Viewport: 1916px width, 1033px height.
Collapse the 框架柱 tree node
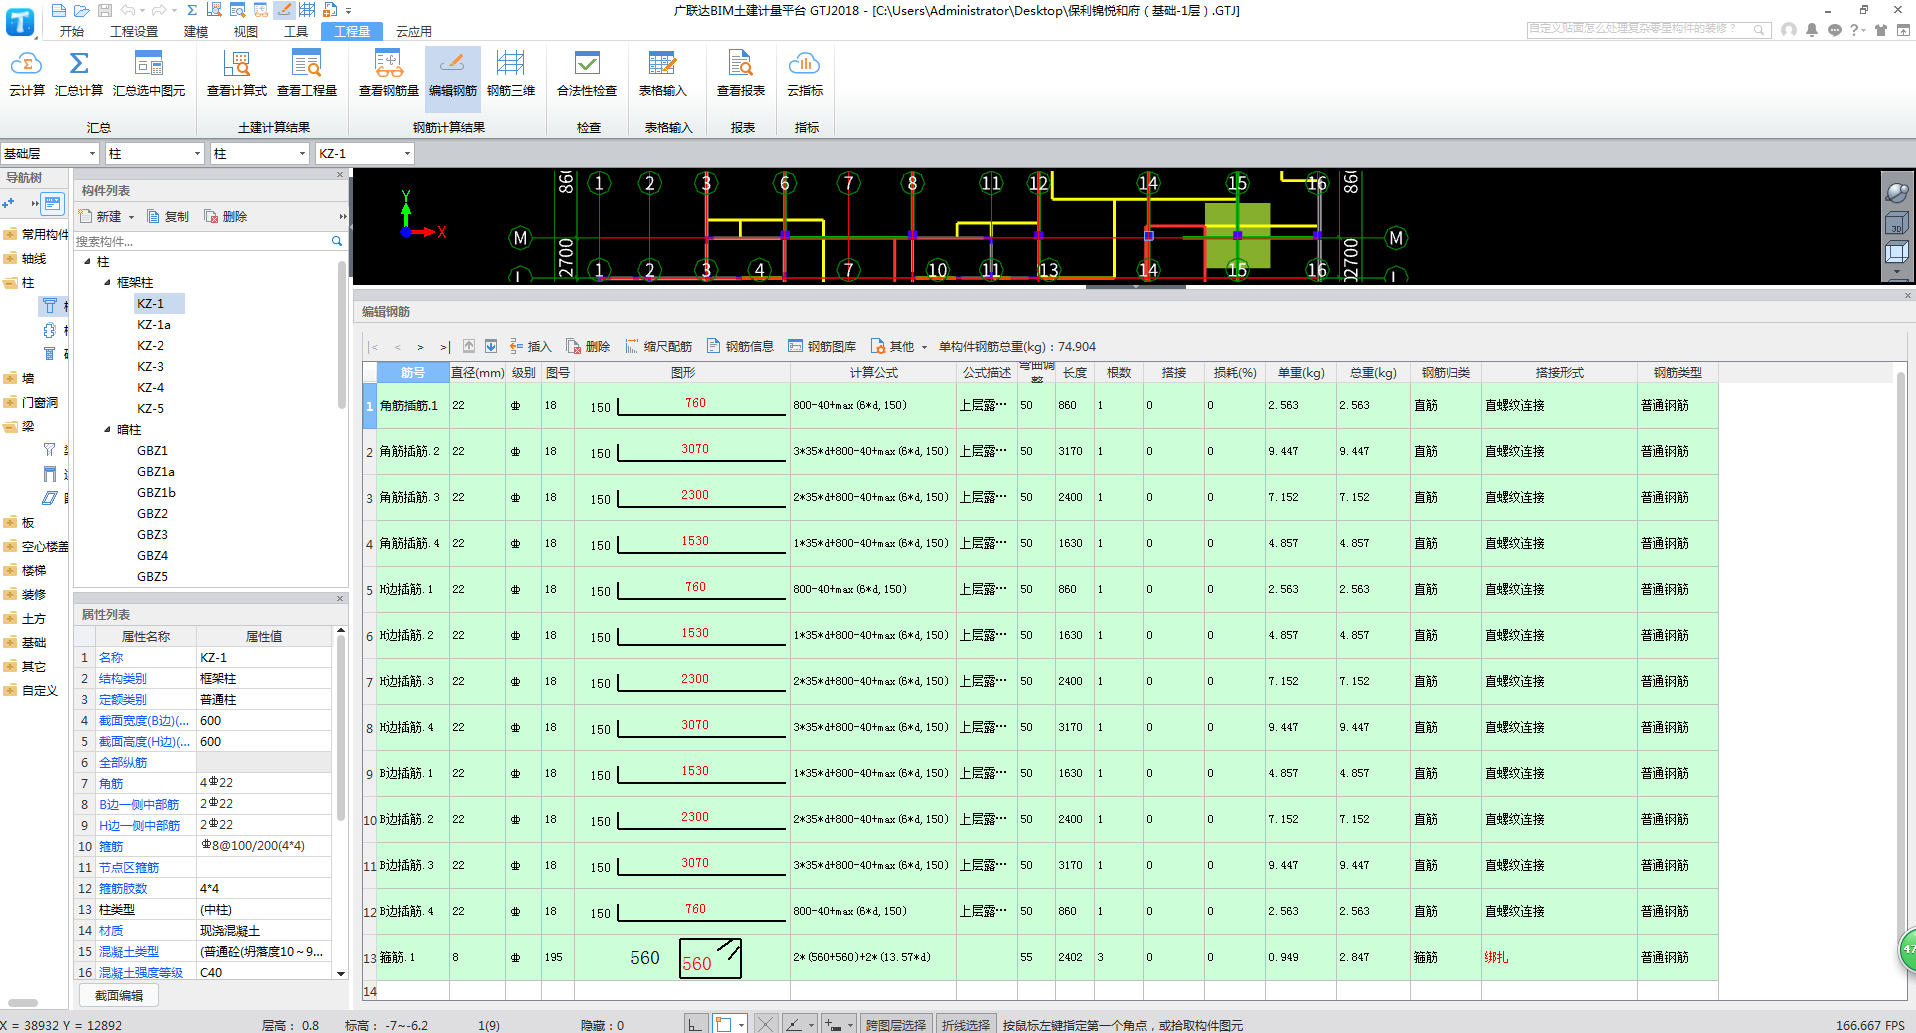(x=108, y=282)
